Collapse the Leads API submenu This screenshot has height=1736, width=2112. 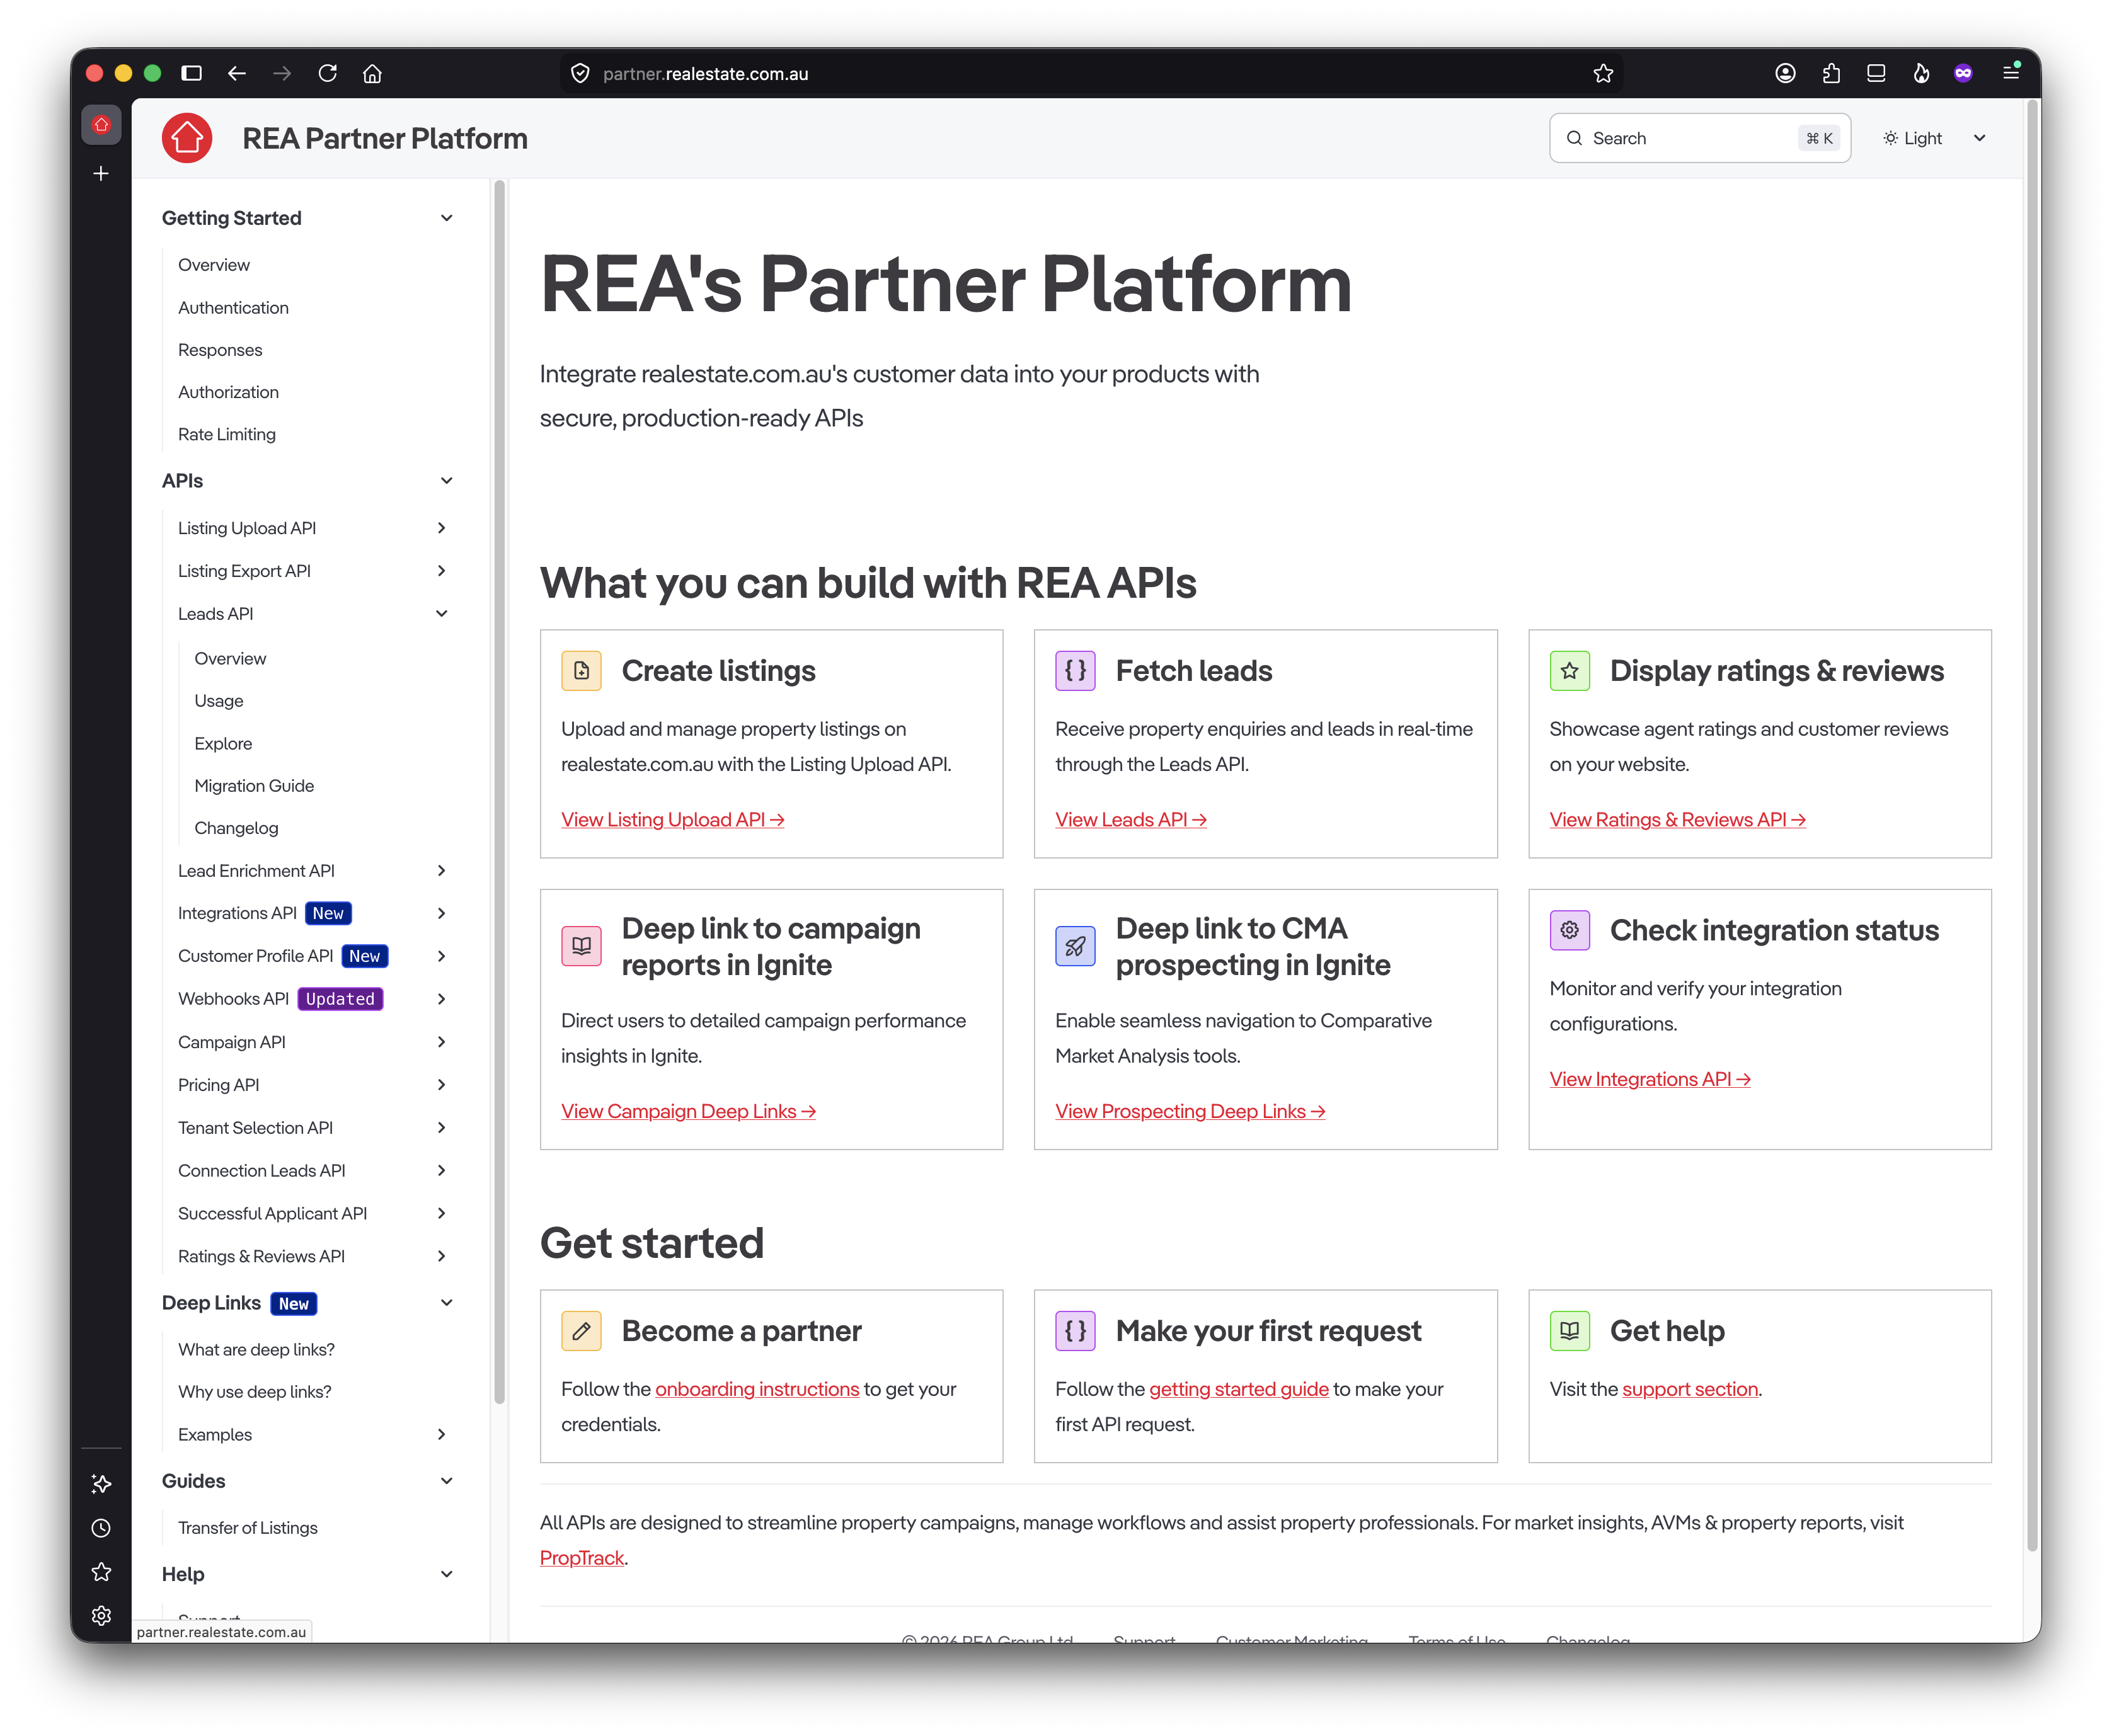pyautogui.click(x=442, y=614)
